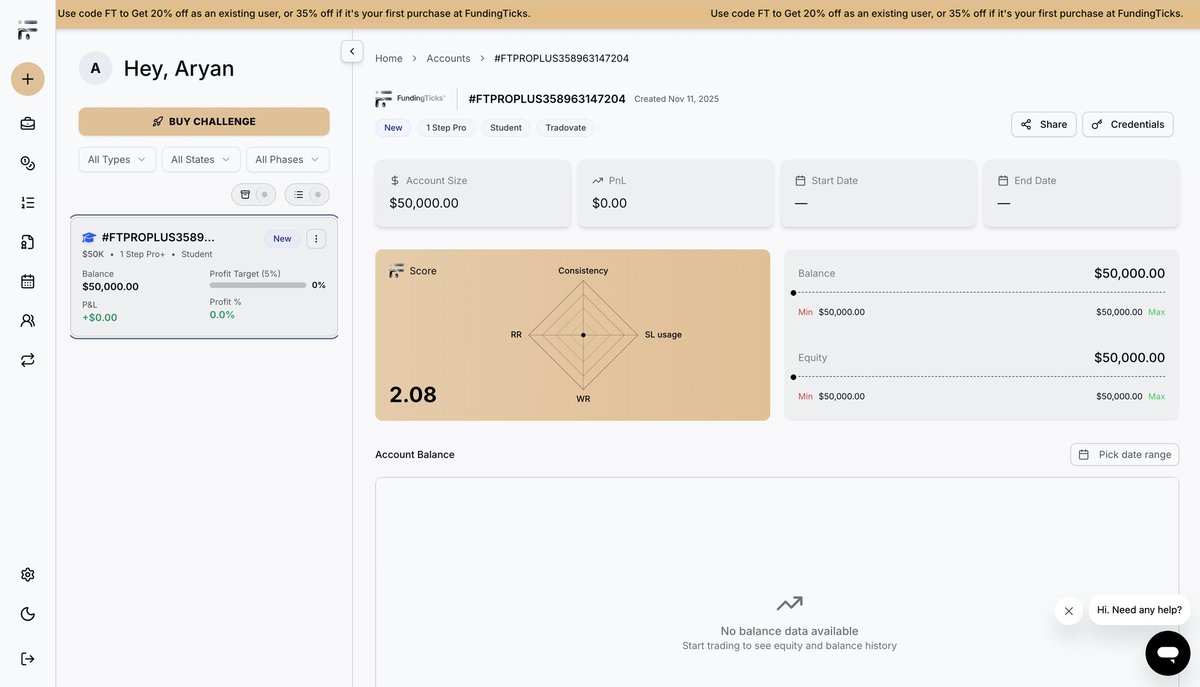The image size is (1200, 687).
Task: Click the logout icon in sidebar
Action: (x=28, y=658)
